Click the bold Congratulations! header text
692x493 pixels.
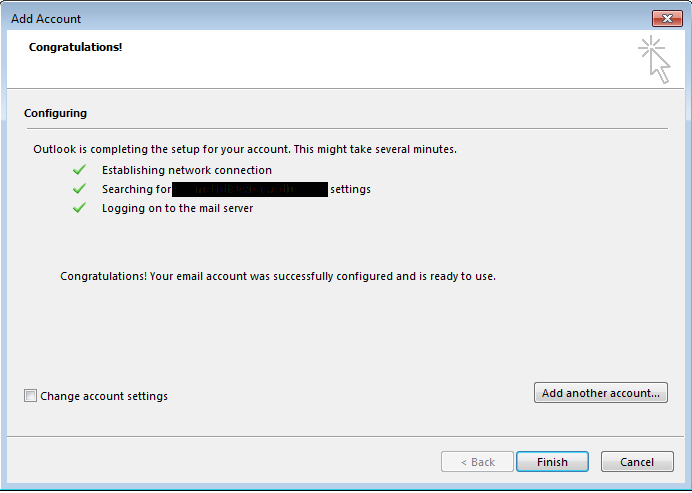pos(76,47)
